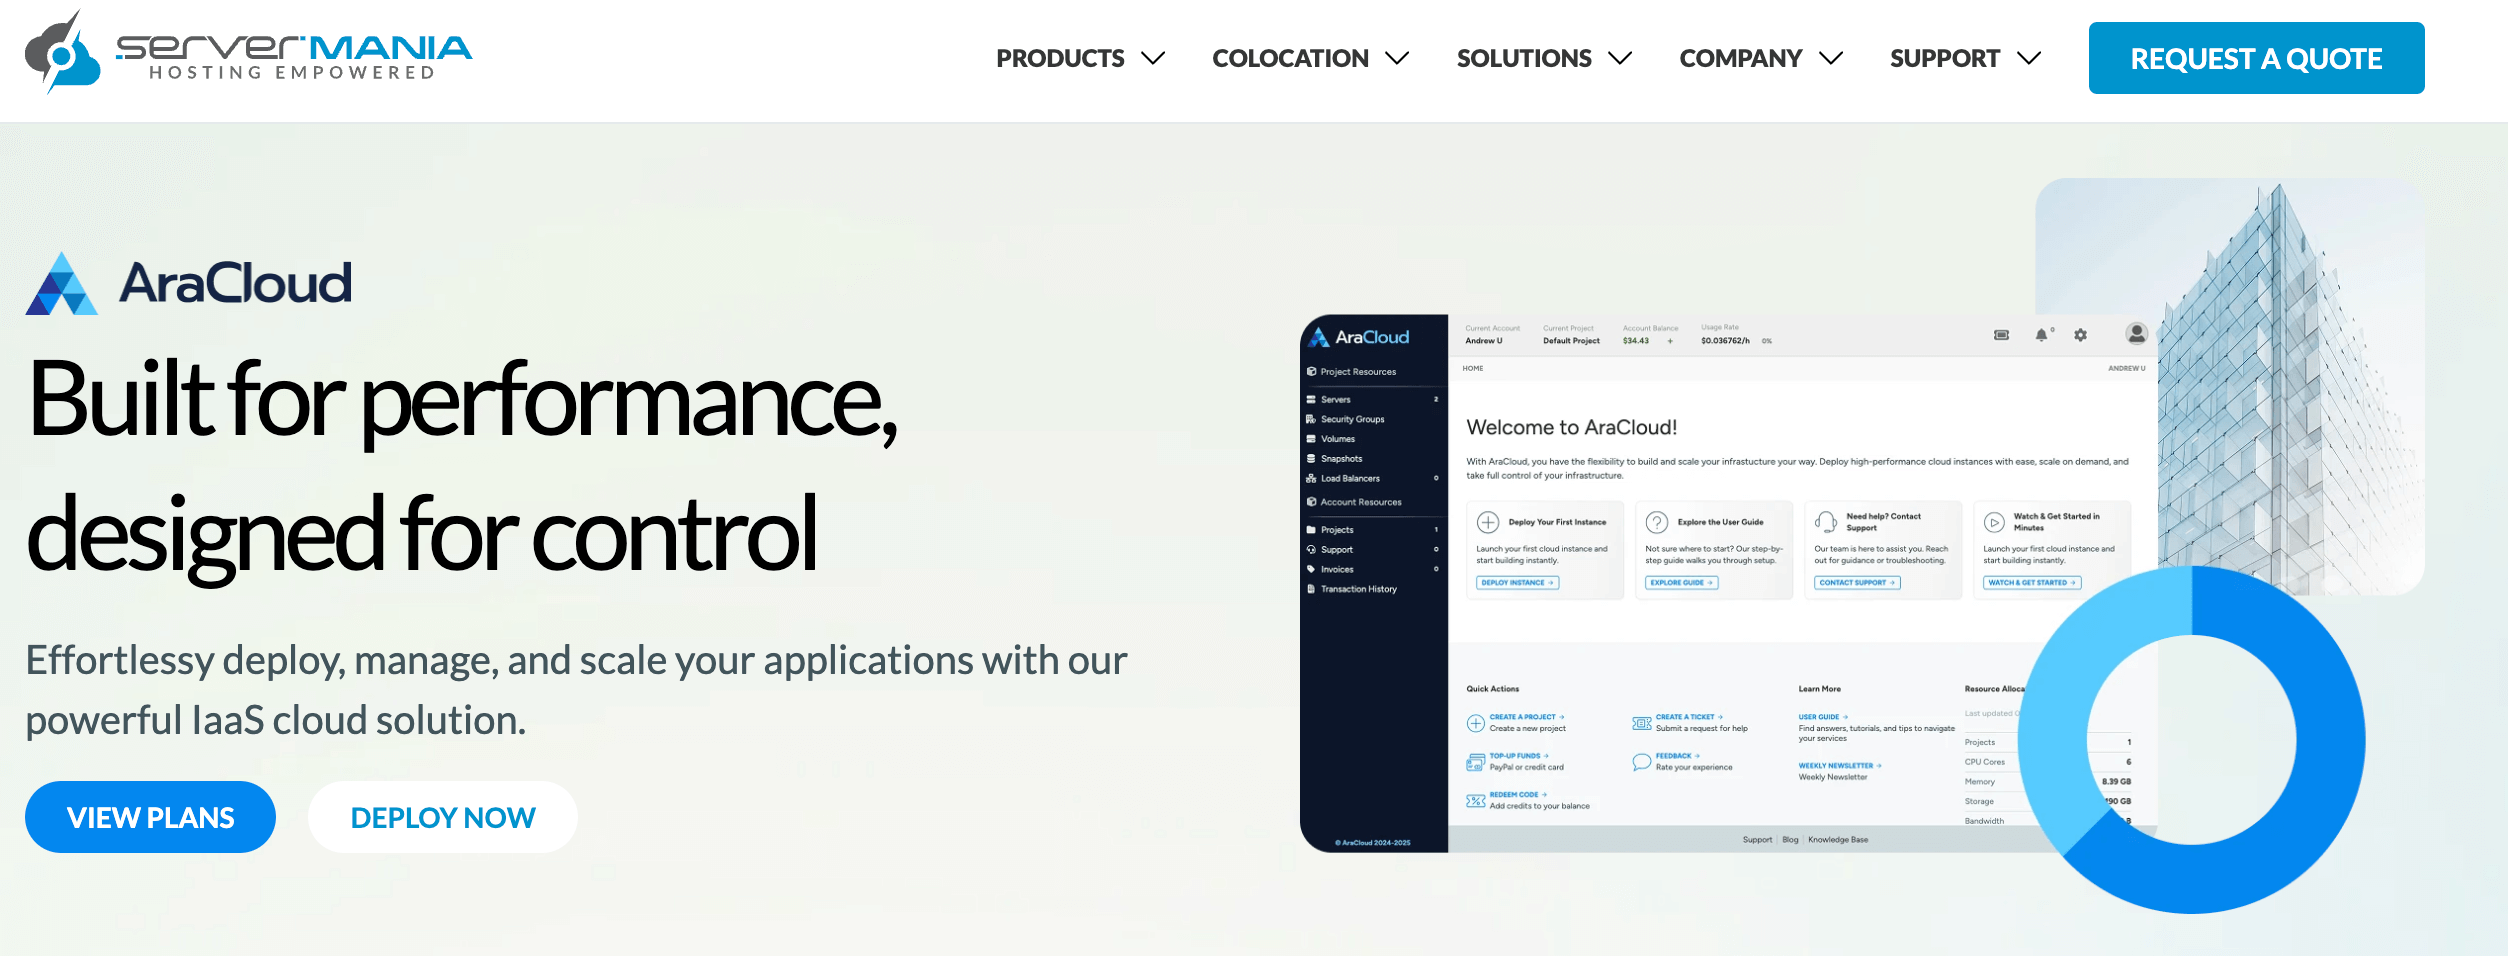Expand the Products dropdown chevron
This screenshot has height=956, width=2508.
[1153, 59]
